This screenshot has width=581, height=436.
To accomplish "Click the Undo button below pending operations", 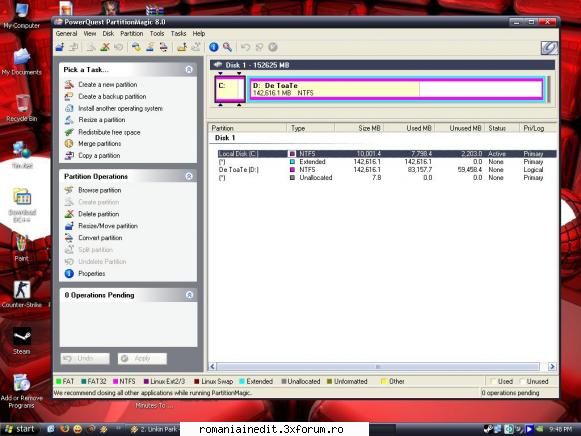I will pos(85,358).
